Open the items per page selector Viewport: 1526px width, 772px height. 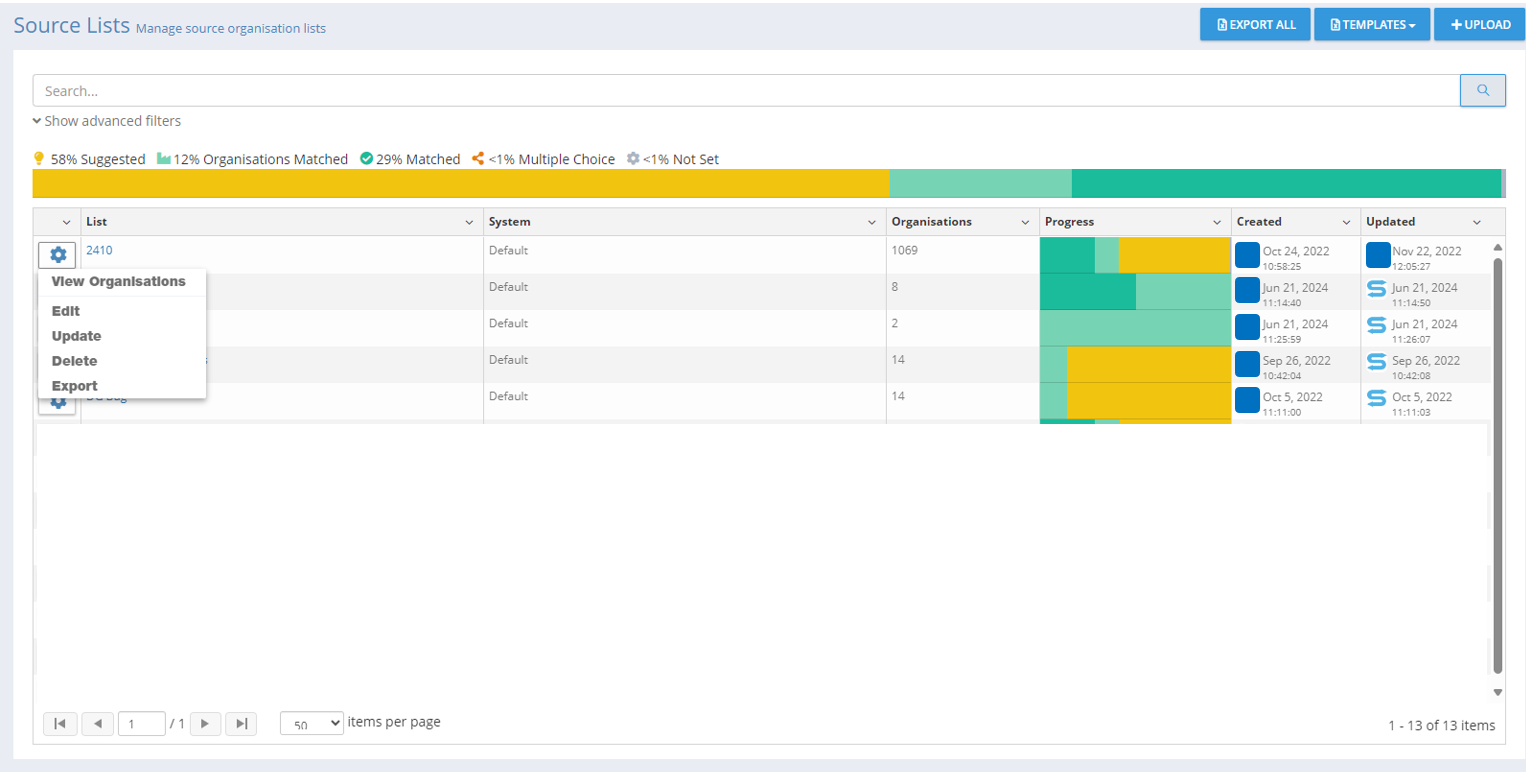pos(312,723)
